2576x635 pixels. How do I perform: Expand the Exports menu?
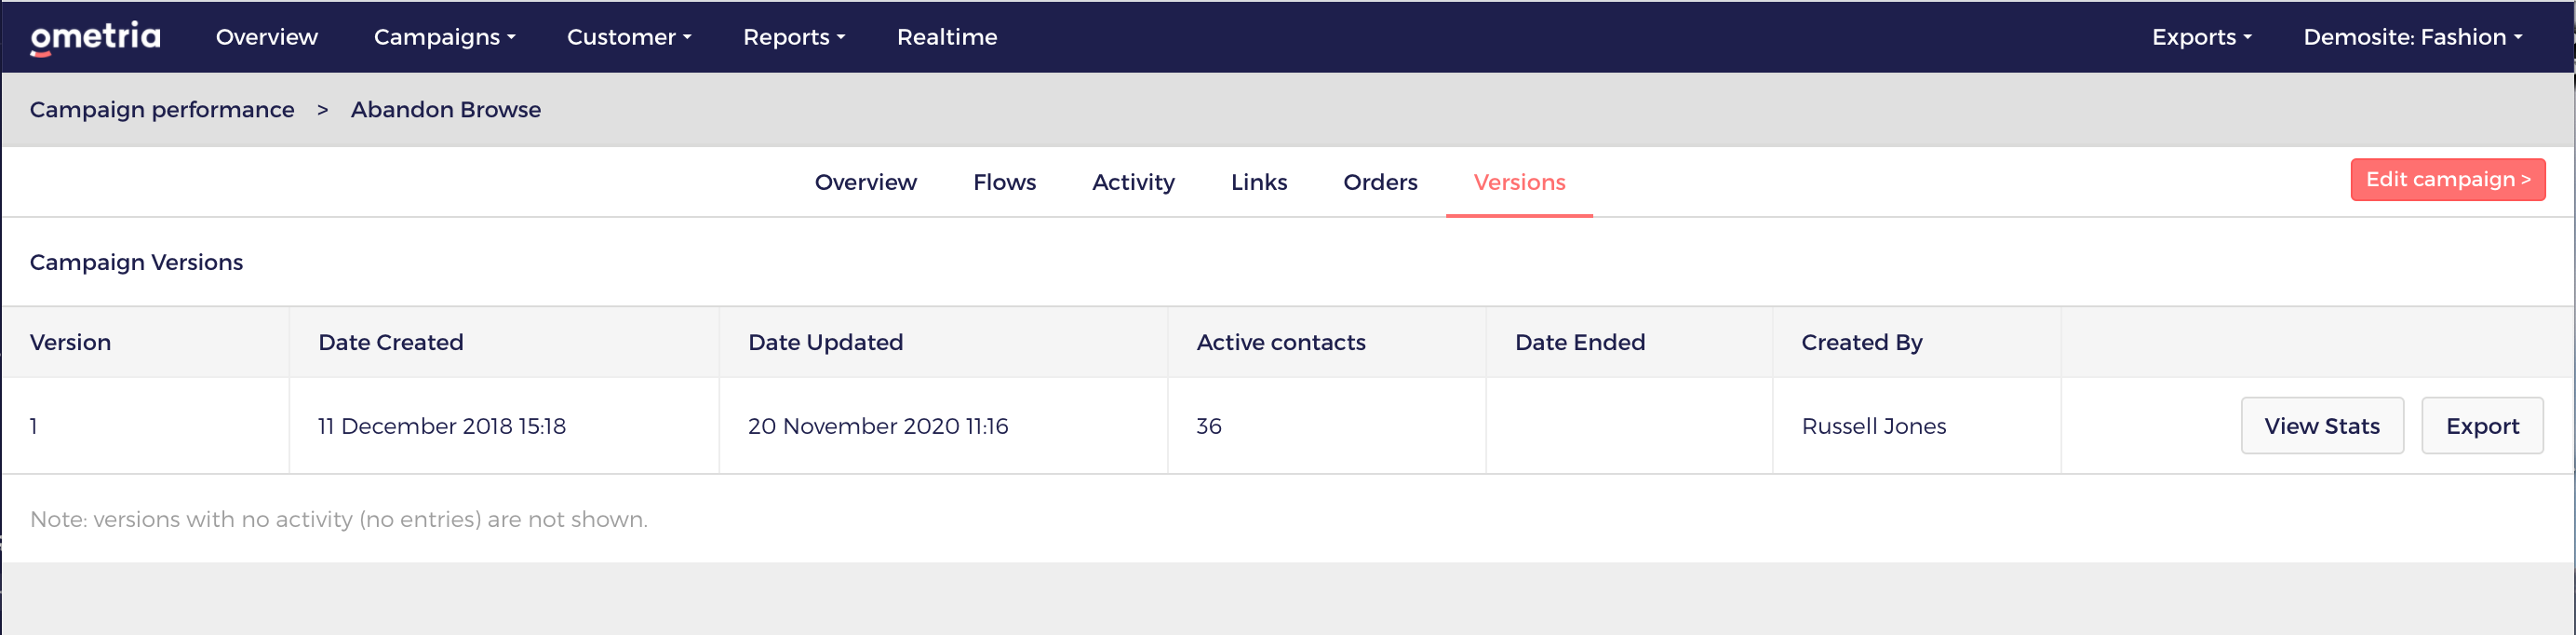(2201, 37)
